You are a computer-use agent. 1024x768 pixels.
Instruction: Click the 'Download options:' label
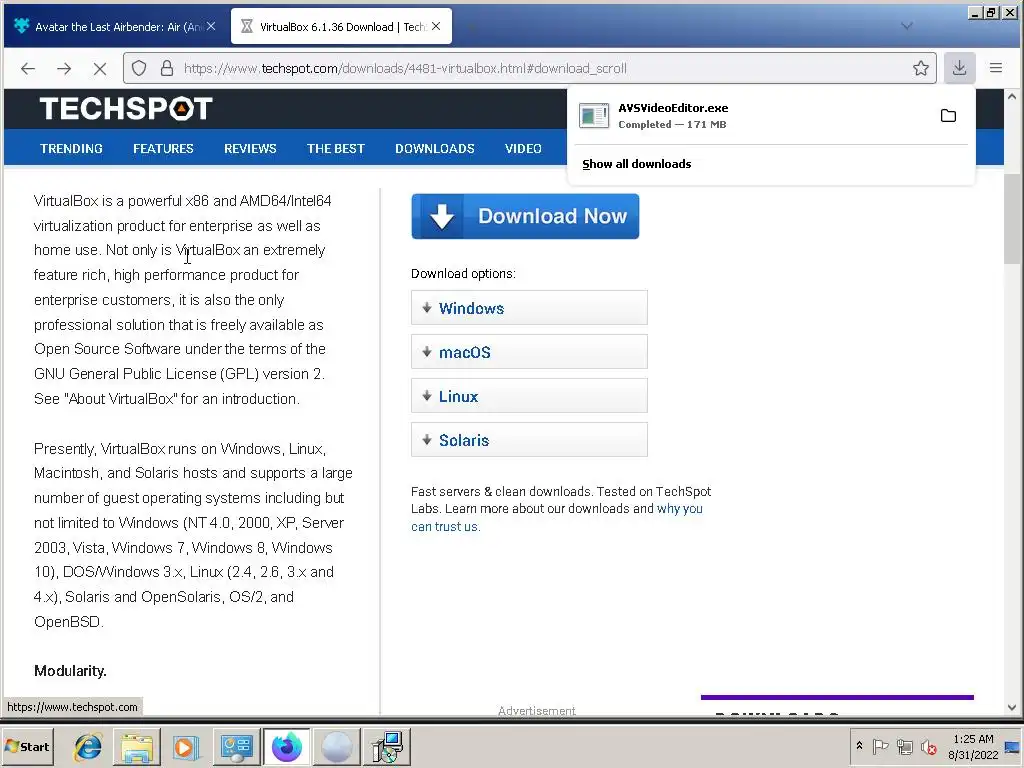[x=463, y=274]
